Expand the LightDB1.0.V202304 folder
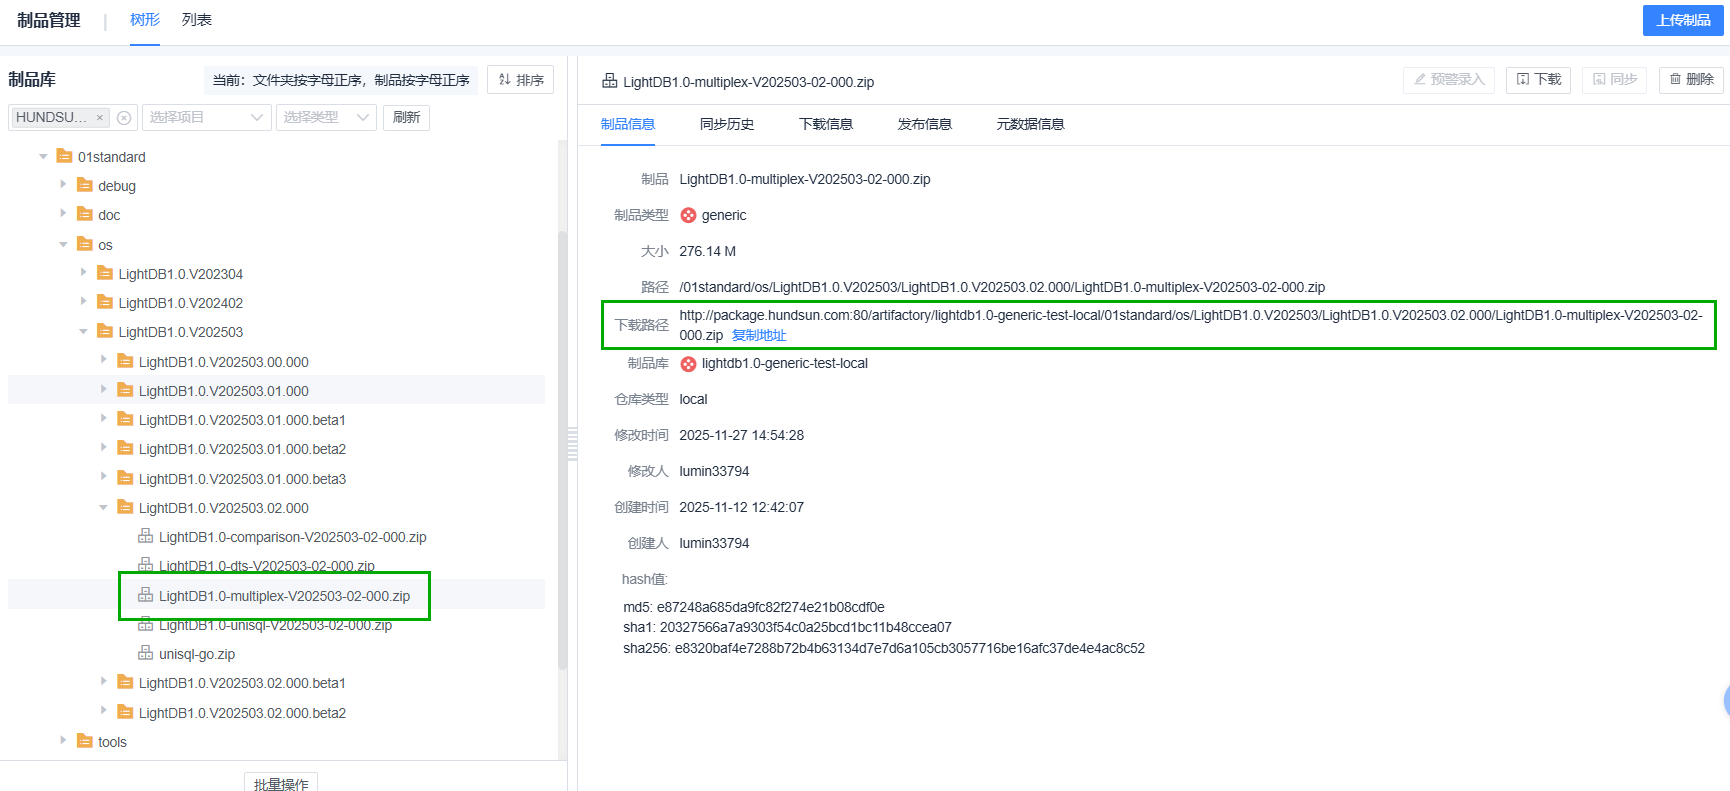 [x=83, y=273]
